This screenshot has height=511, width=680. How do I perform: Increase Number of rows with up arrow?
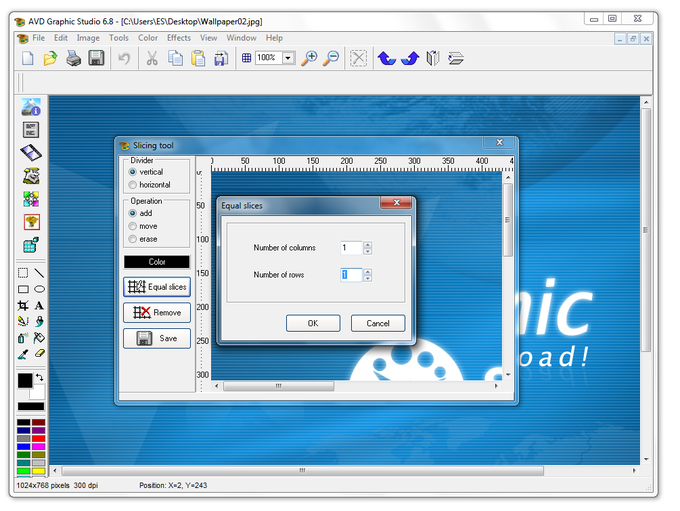pyautogui.click(x=367, y=272)
